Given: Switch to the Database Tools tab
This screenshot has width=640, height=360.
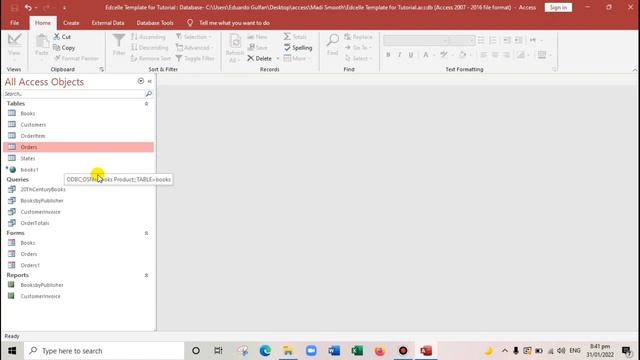Looking at the screenshot, I should [155, 23].
